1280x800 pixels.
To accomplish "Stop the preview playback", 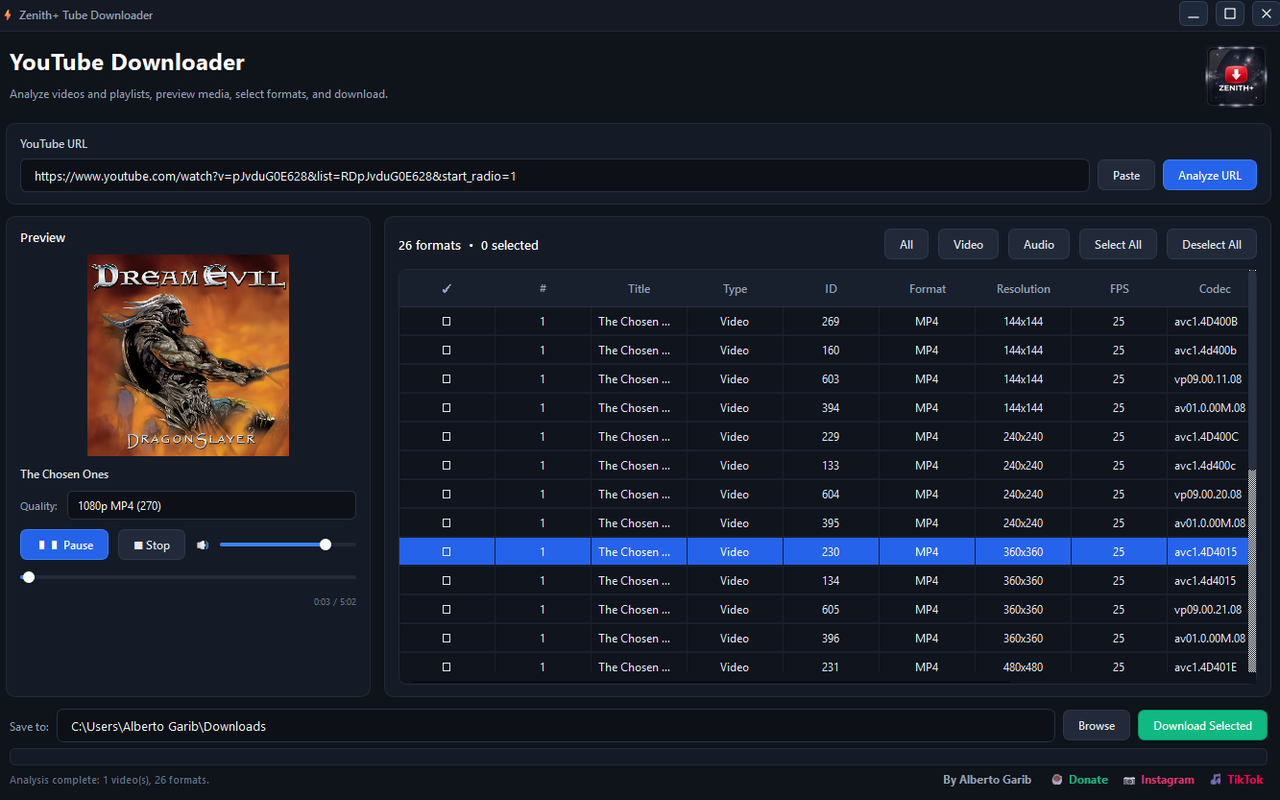I will [151, 545].
